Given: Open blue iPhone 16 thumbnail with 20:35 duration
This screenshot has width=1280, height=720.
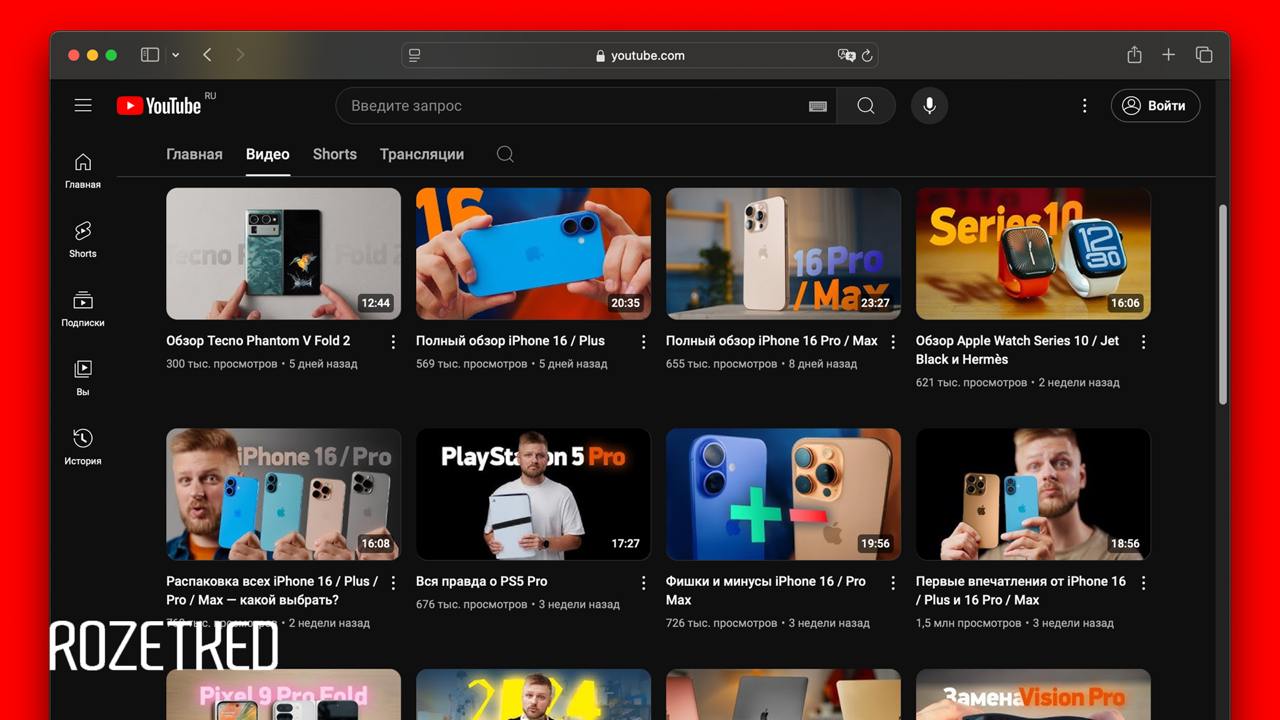Looking at the screenshot, I should [x=533, y=254].
